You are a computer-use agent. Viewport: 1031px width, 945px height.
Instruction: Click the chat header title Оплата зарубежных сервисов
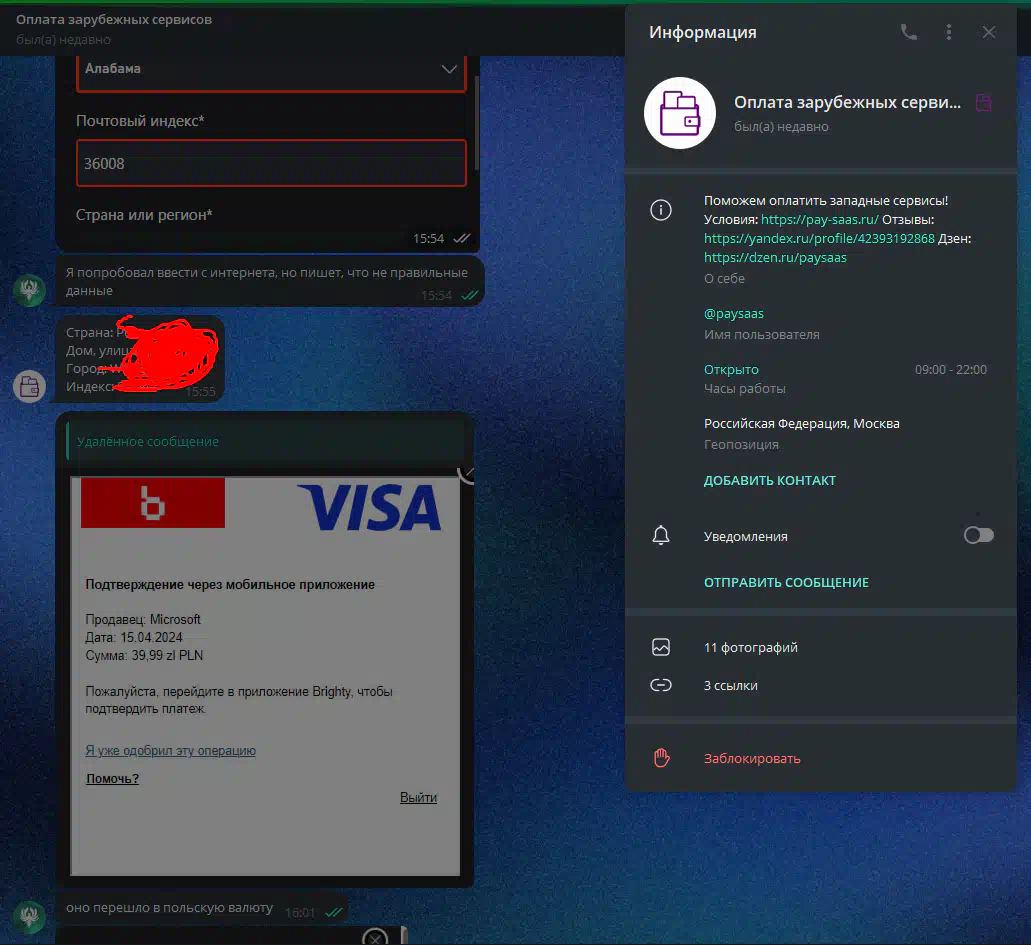click(x=114, y=20)
